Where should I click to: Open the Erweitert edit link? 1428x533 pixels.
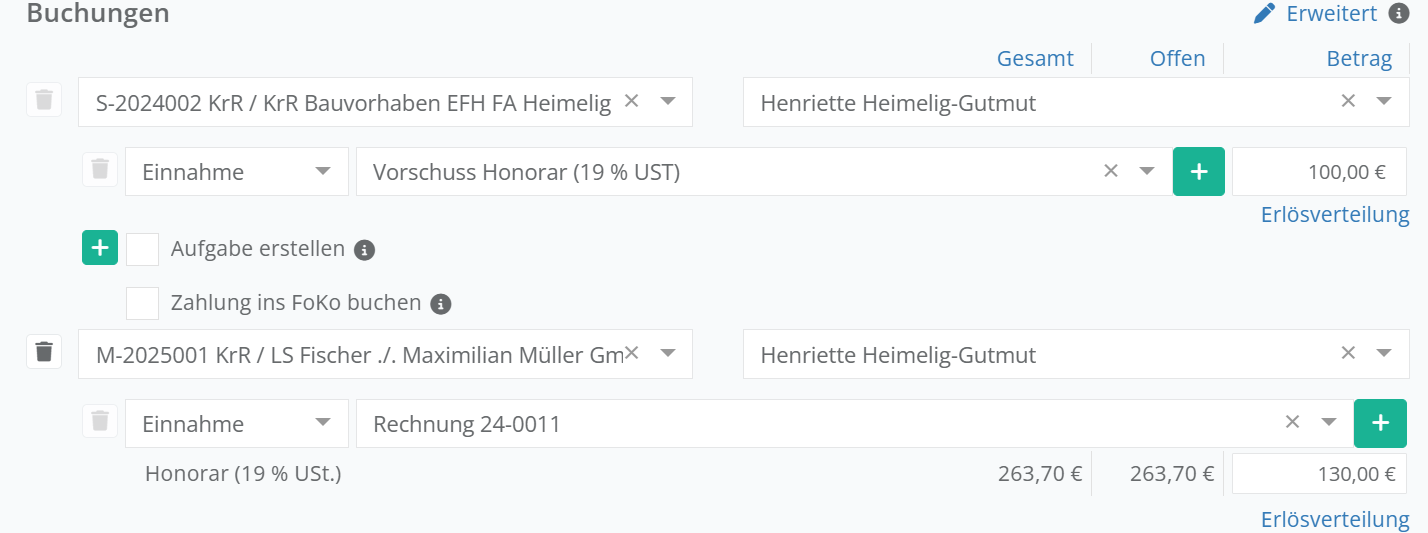[x=1314, y=14]
